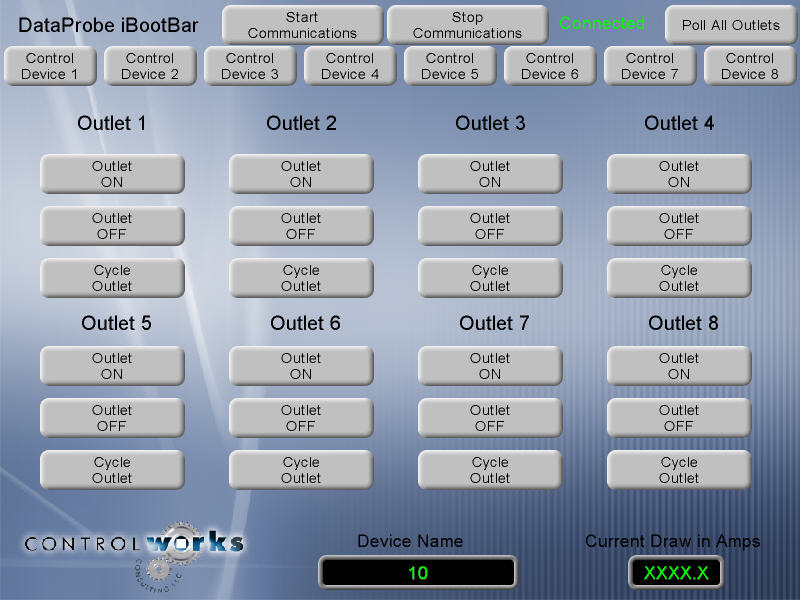The width and height of the screenshot is (800, 600).
Task: Click the Outlet 8 heading
Action: point(683,323)
